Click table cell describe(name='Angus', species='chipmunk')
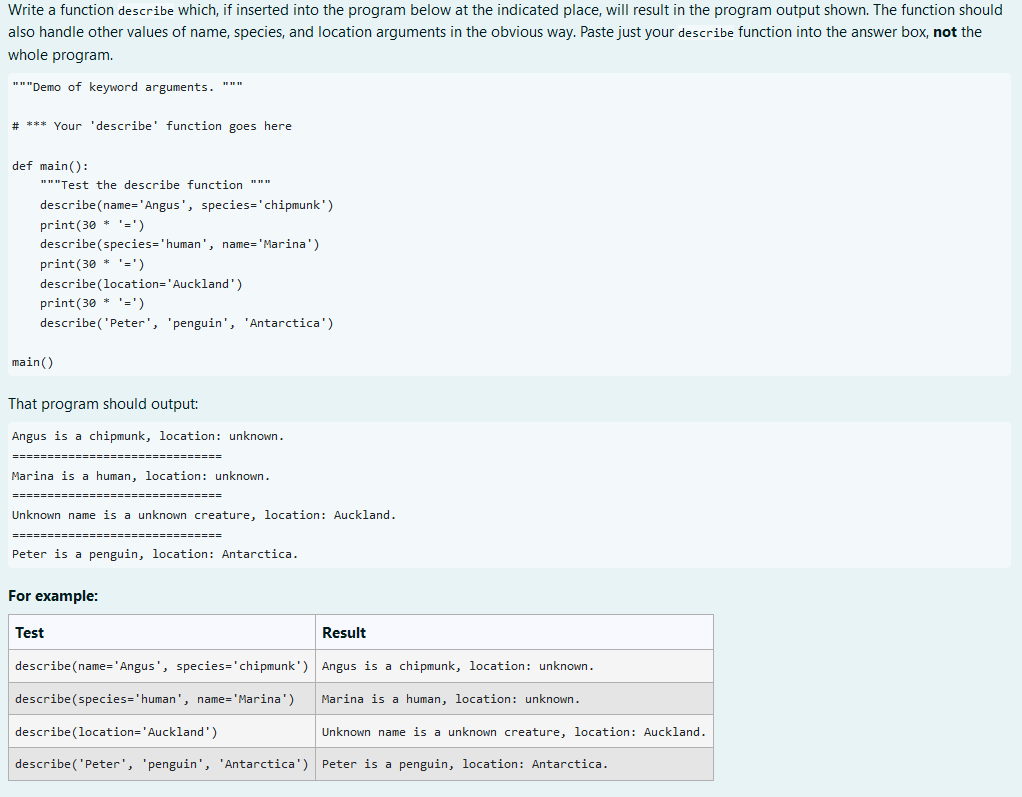The height and width of the screenshot is (797, 1022). pyautogui.click(x=162, y=666)
